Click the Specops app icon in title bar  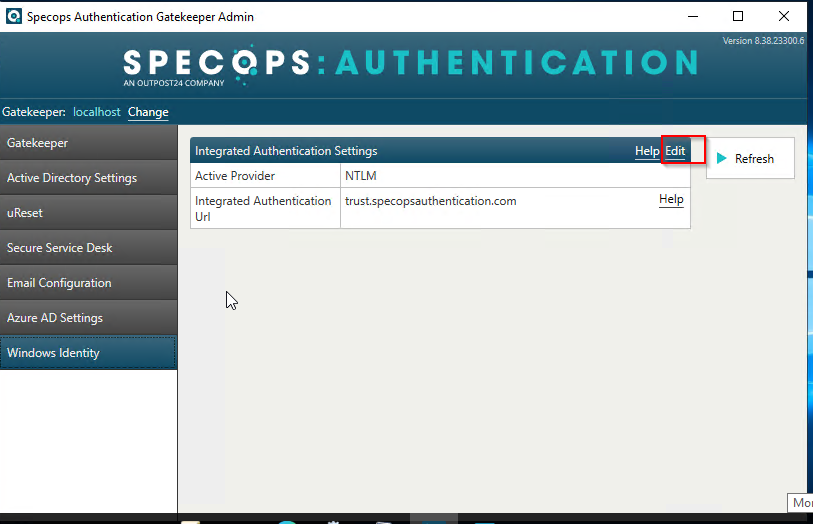point(13,17)
